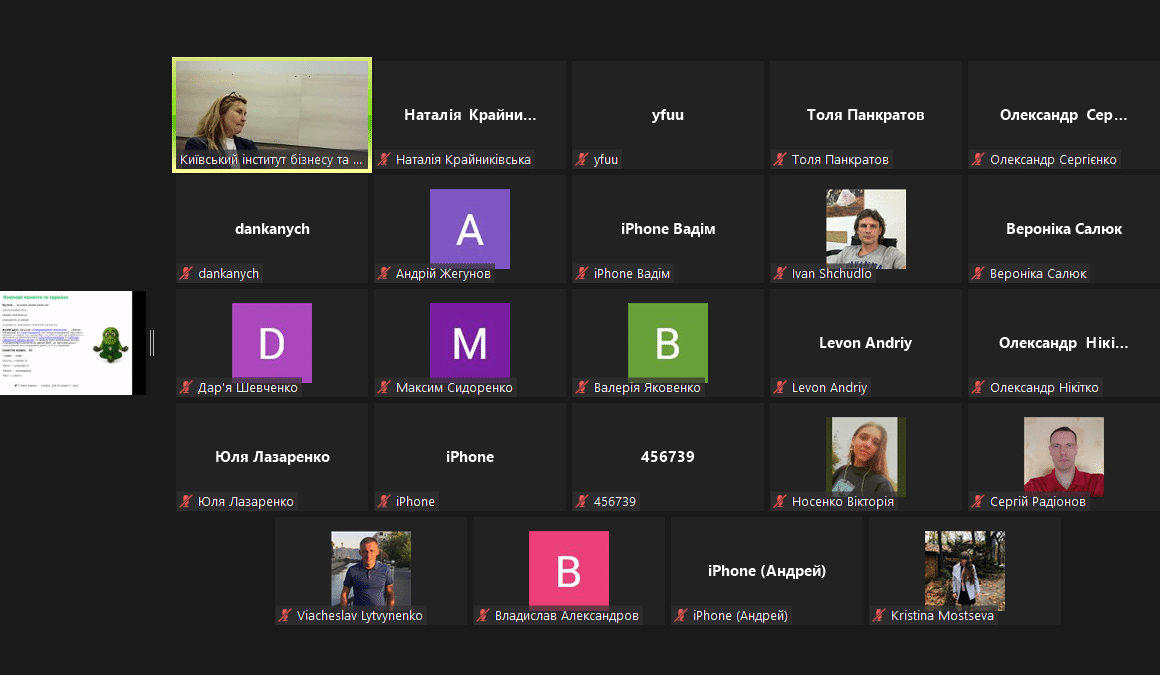Click the vertical resize handle beside shared screen

pyautogui.click(x=152, y=343)
